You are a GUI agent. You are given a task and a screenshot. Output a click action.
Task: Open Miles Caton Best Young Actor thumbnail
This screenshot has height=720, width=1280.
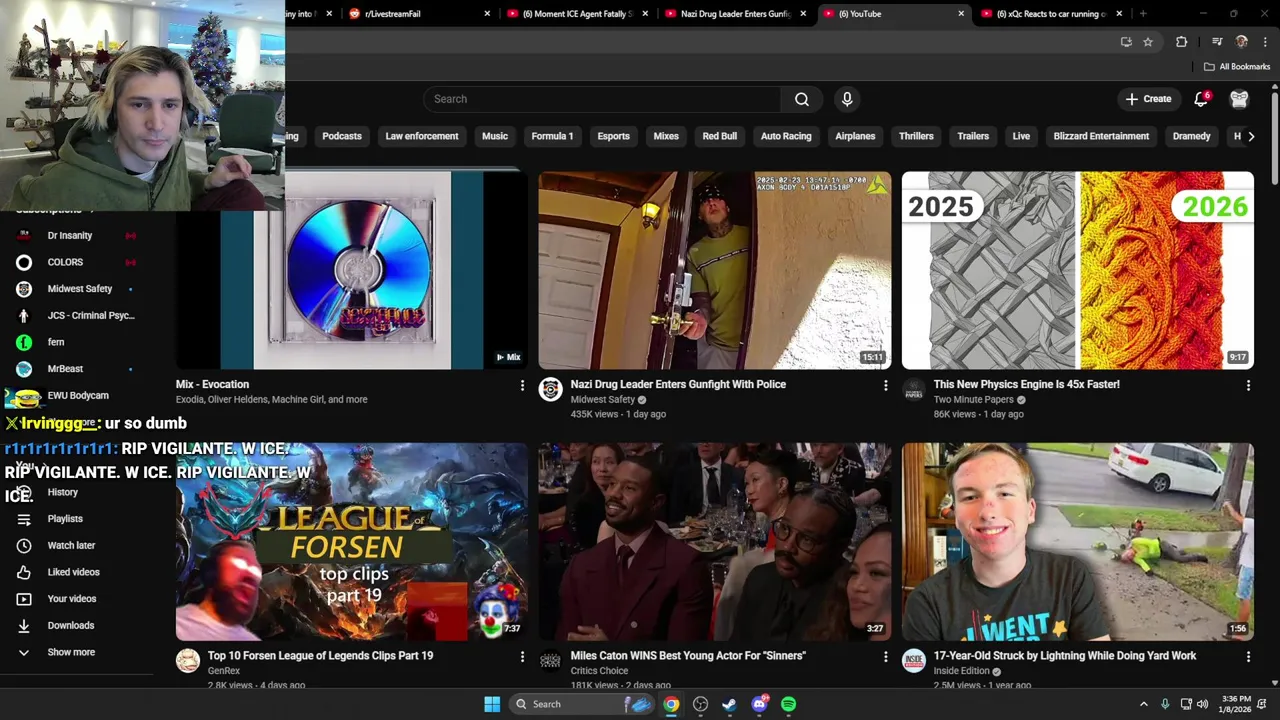point(715,541)
